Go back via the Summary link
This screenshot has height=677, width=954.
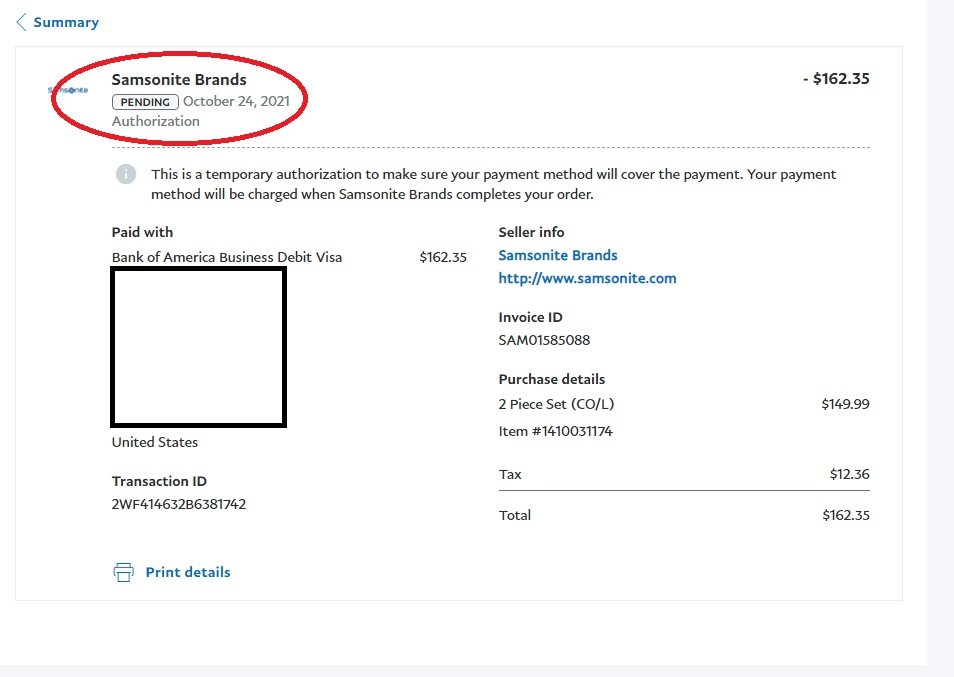pos(66,22)
